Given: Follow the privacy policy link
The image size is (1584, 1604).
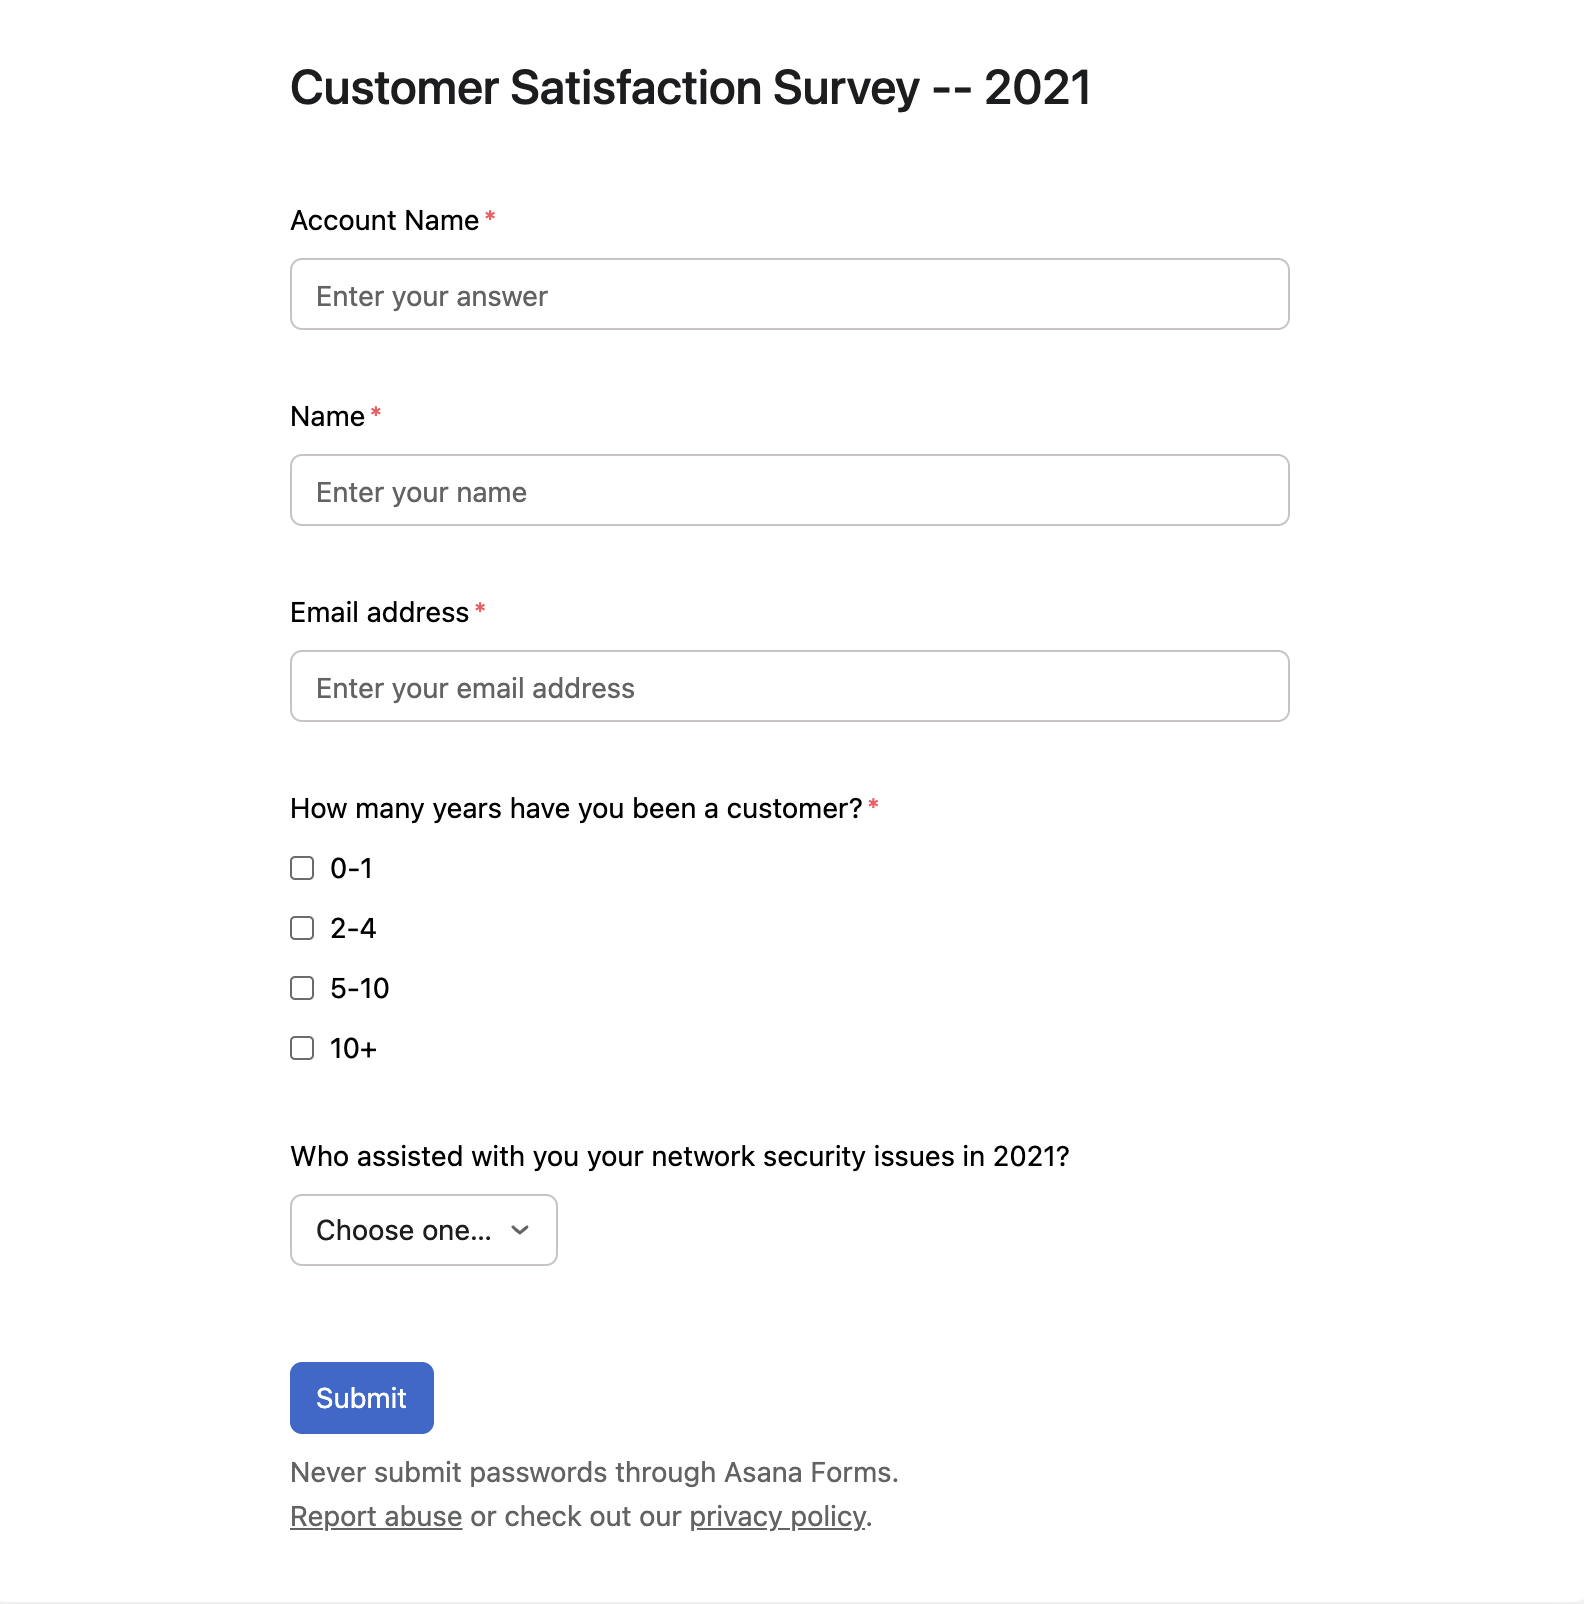Looking at the screenshot, I should point(777,1516).
